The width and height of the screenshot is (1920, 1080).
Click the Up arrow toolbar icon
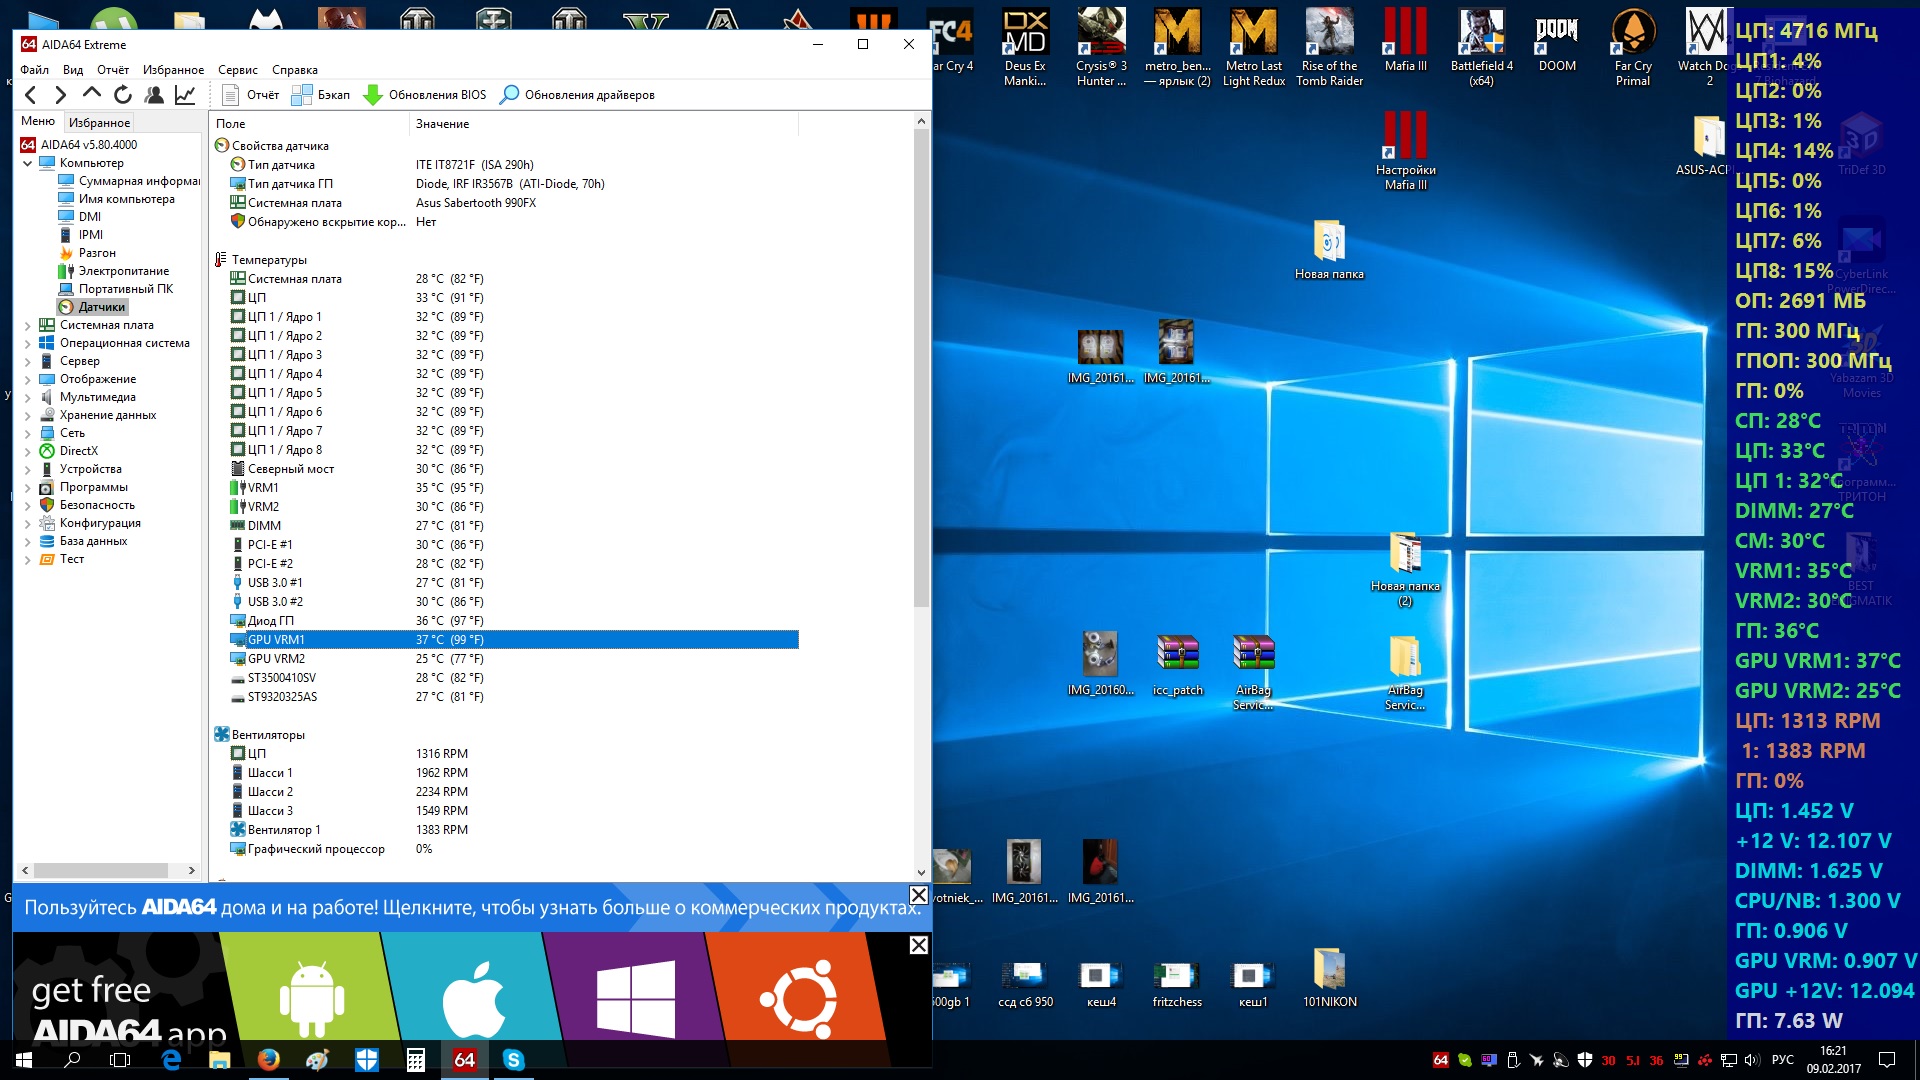pos(92,94)
